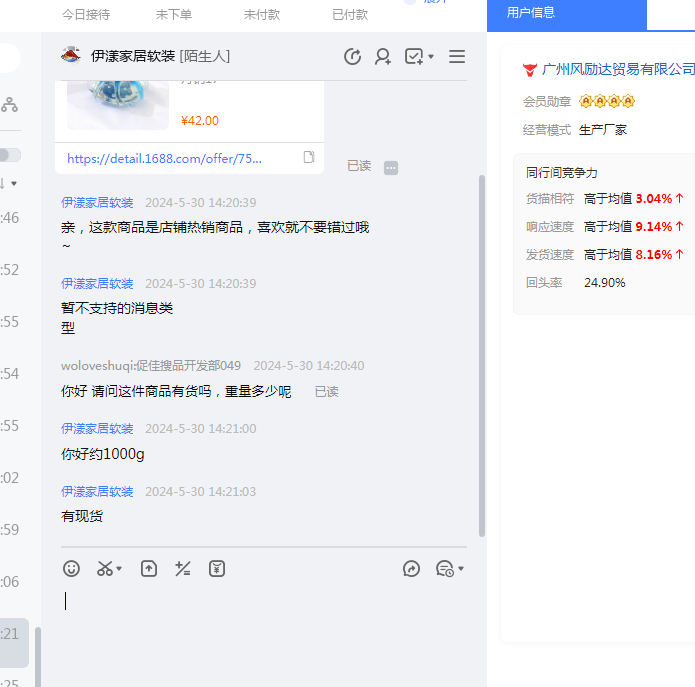Click the upload file icon
Viewport: 695px width, 687px height.
[x=148, y=568]
